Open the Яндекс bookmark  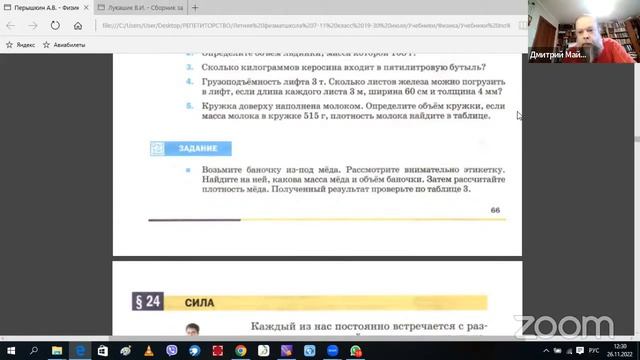click(x=20, y=45)
